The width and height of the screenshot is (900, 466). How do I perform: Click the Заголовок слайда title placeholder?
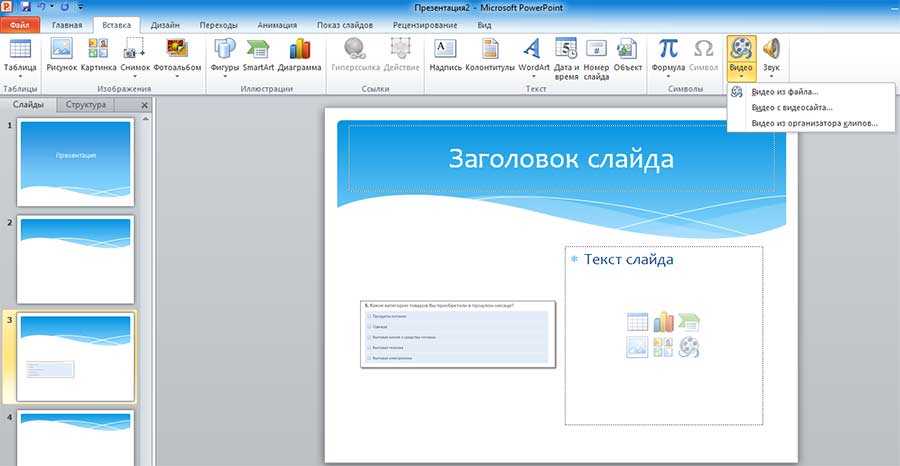(x=561, y=159)
